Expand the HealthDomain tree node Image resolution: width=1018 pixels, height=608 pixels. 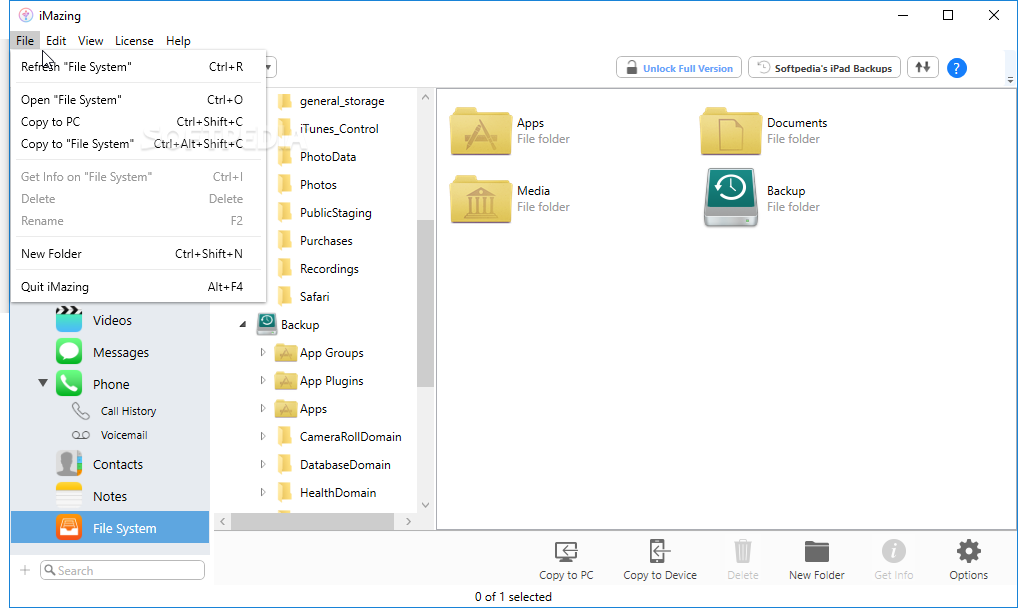tap(263, 492)
